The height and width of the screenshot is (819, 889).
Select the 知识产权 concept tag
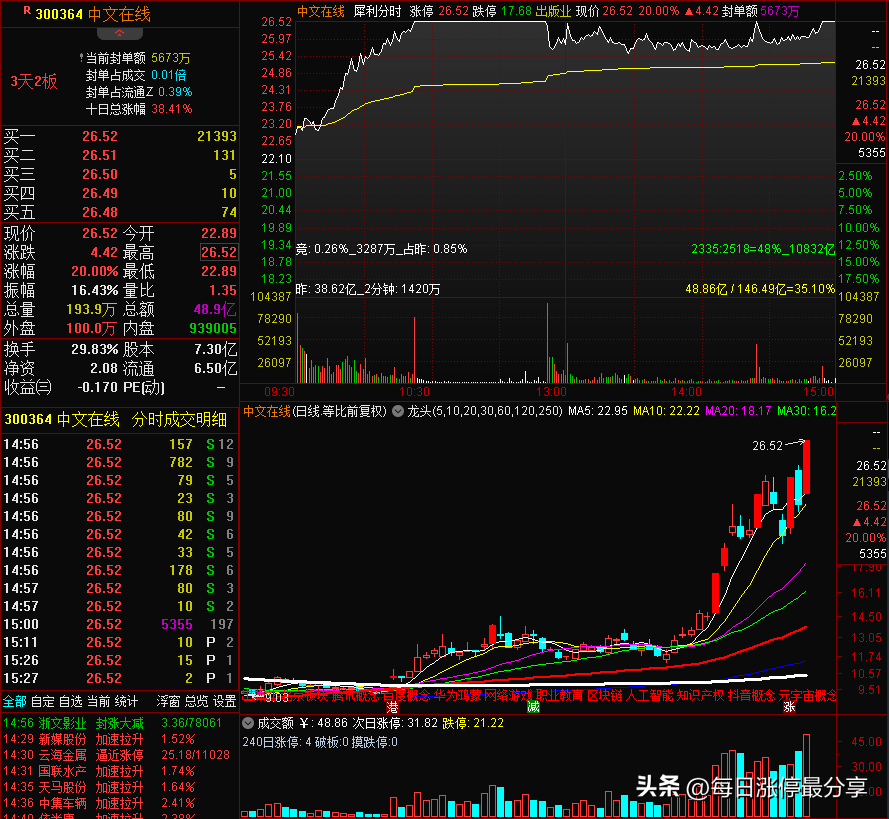coord(701,695)
